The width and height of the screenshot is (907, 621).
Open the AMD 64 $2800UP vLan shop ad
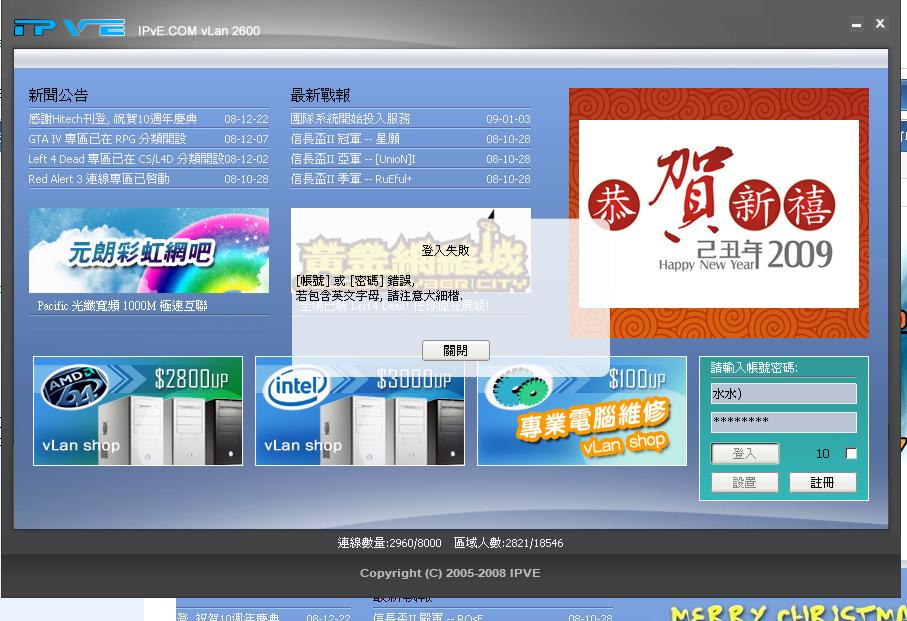pyautogui.click(x=138, y=411)
